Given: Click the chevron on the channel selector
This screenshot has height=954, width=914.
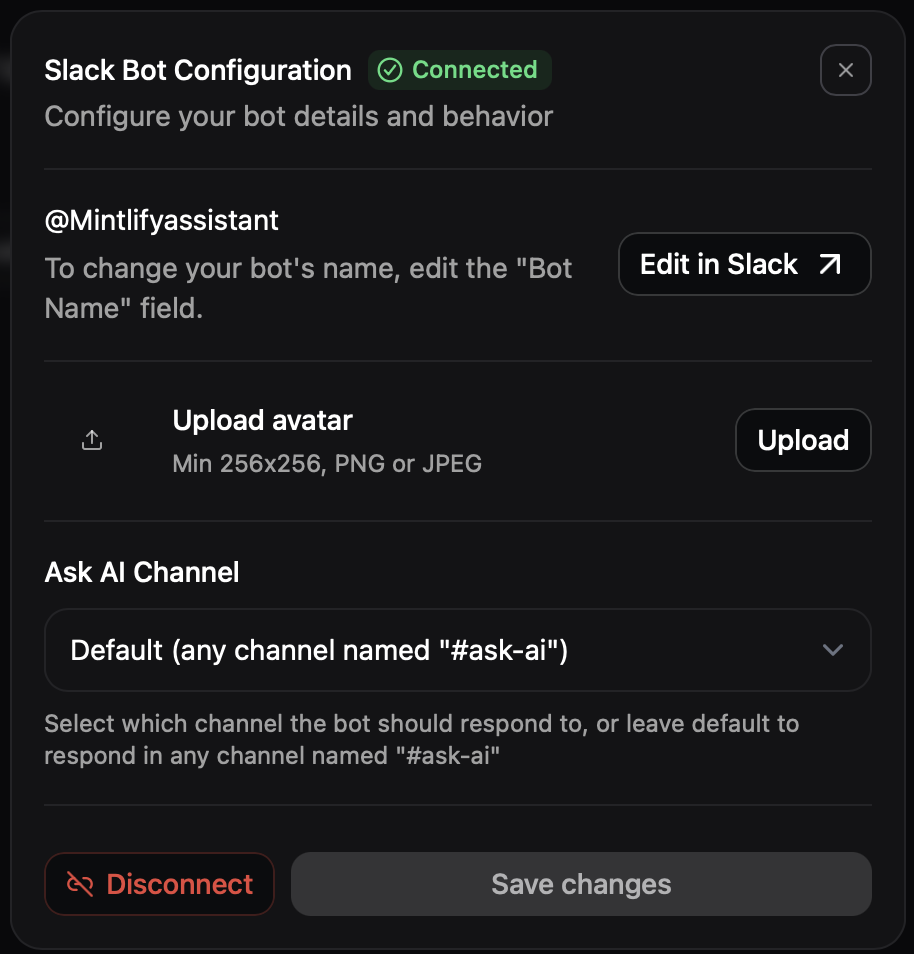Looking at the screenshot, I should click(x=832, y=650).
